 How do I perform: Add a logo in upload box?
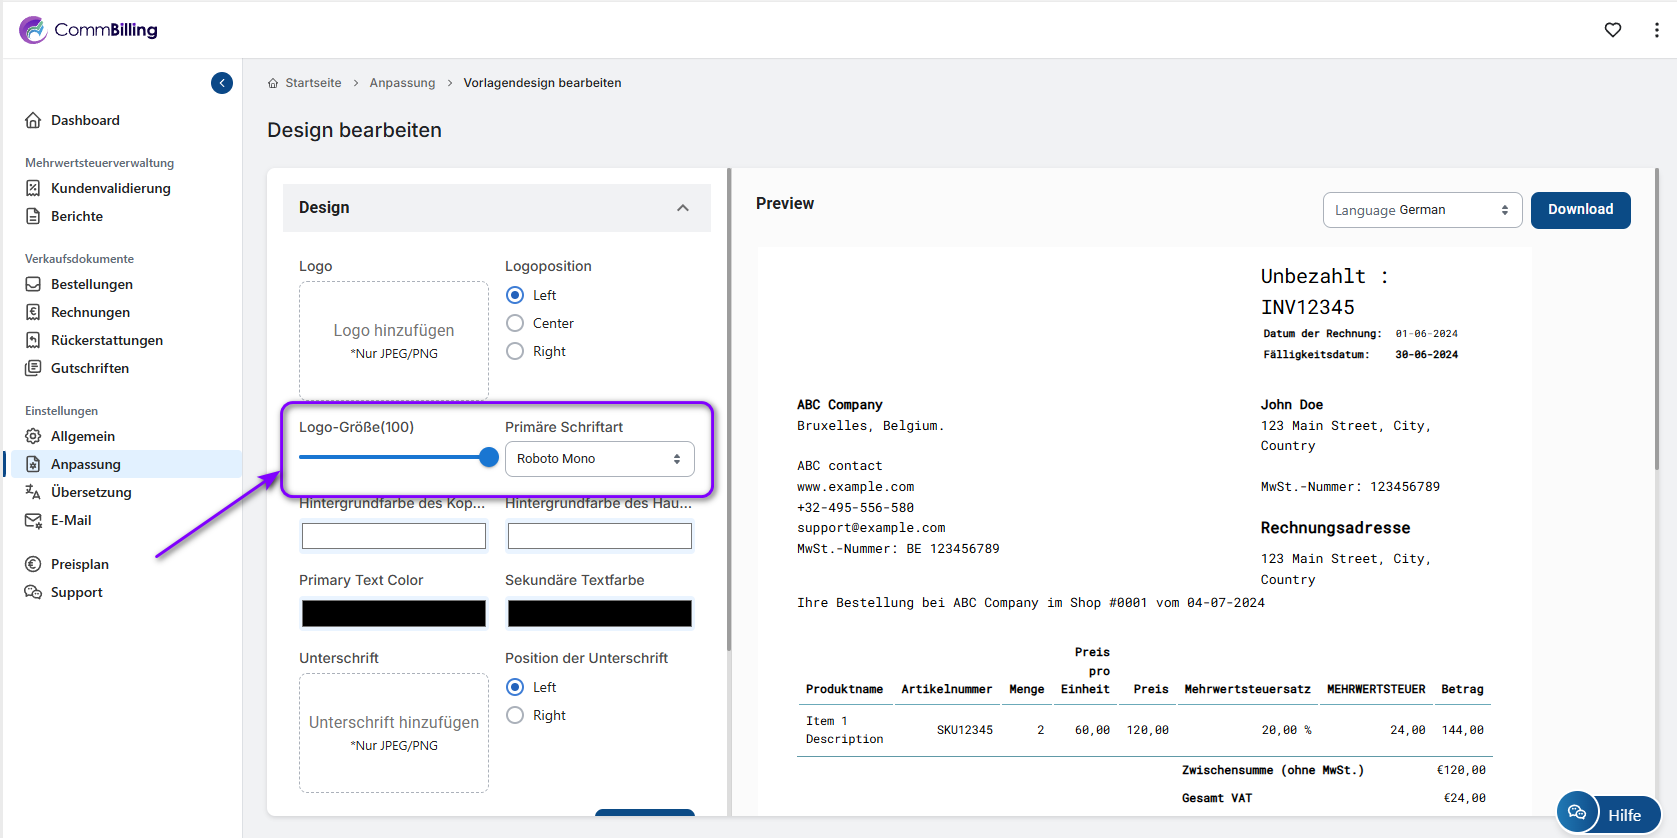pos(394,340)
